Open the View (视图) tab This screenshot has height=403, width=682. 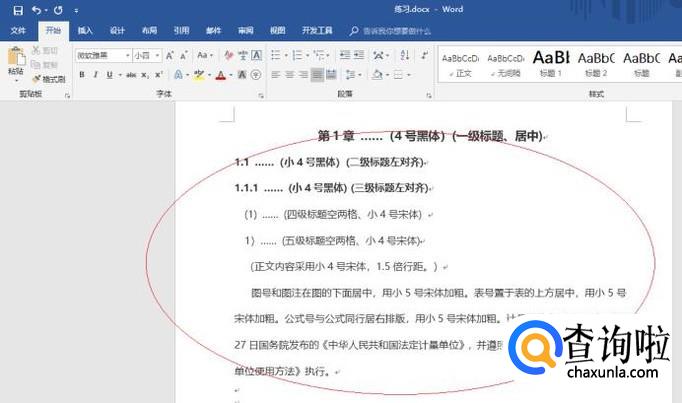coord(277,31)
